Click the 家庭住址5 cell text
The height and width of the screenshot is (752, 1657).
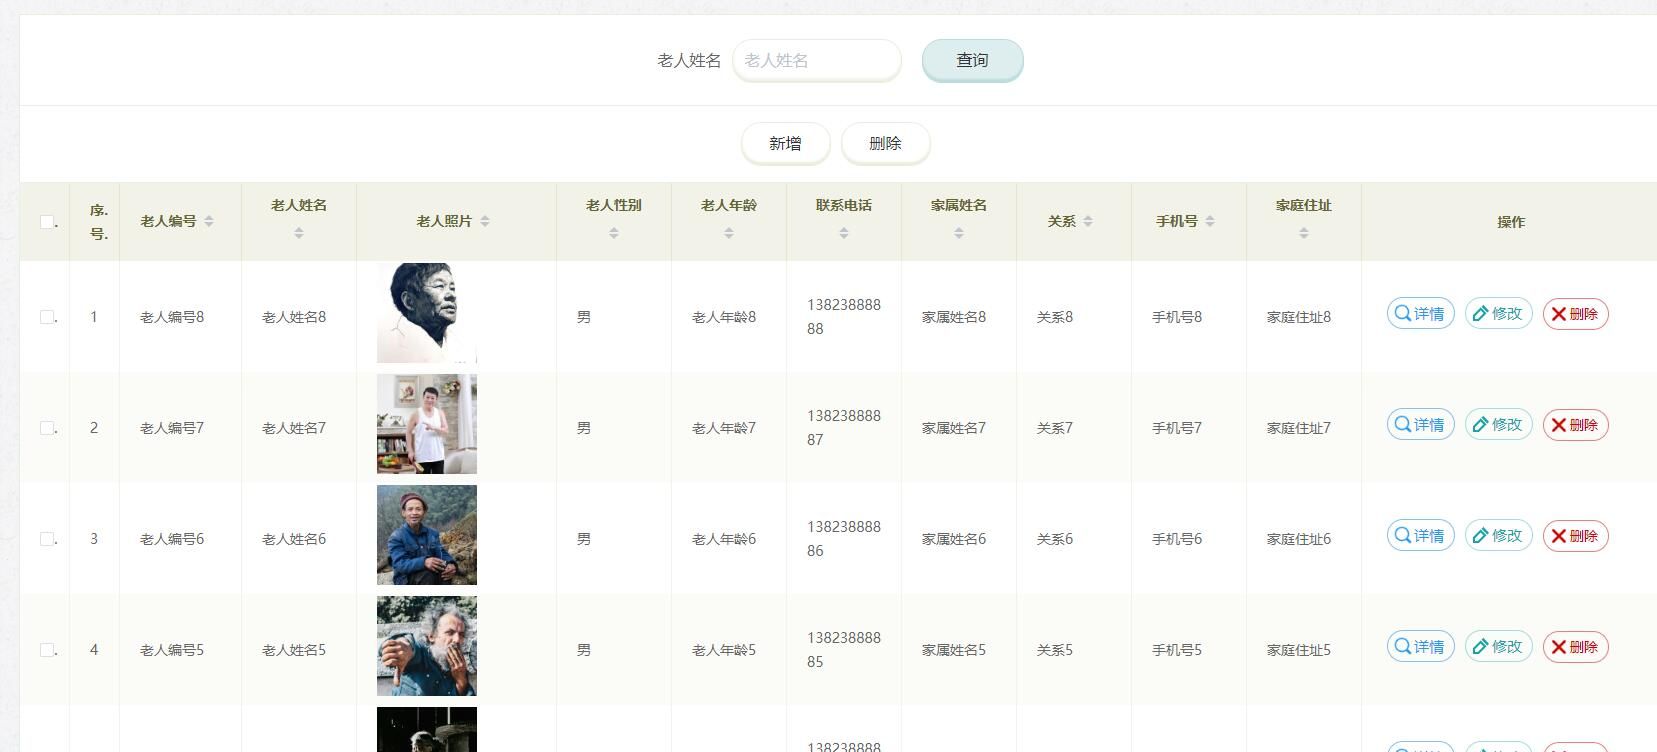1299,650
